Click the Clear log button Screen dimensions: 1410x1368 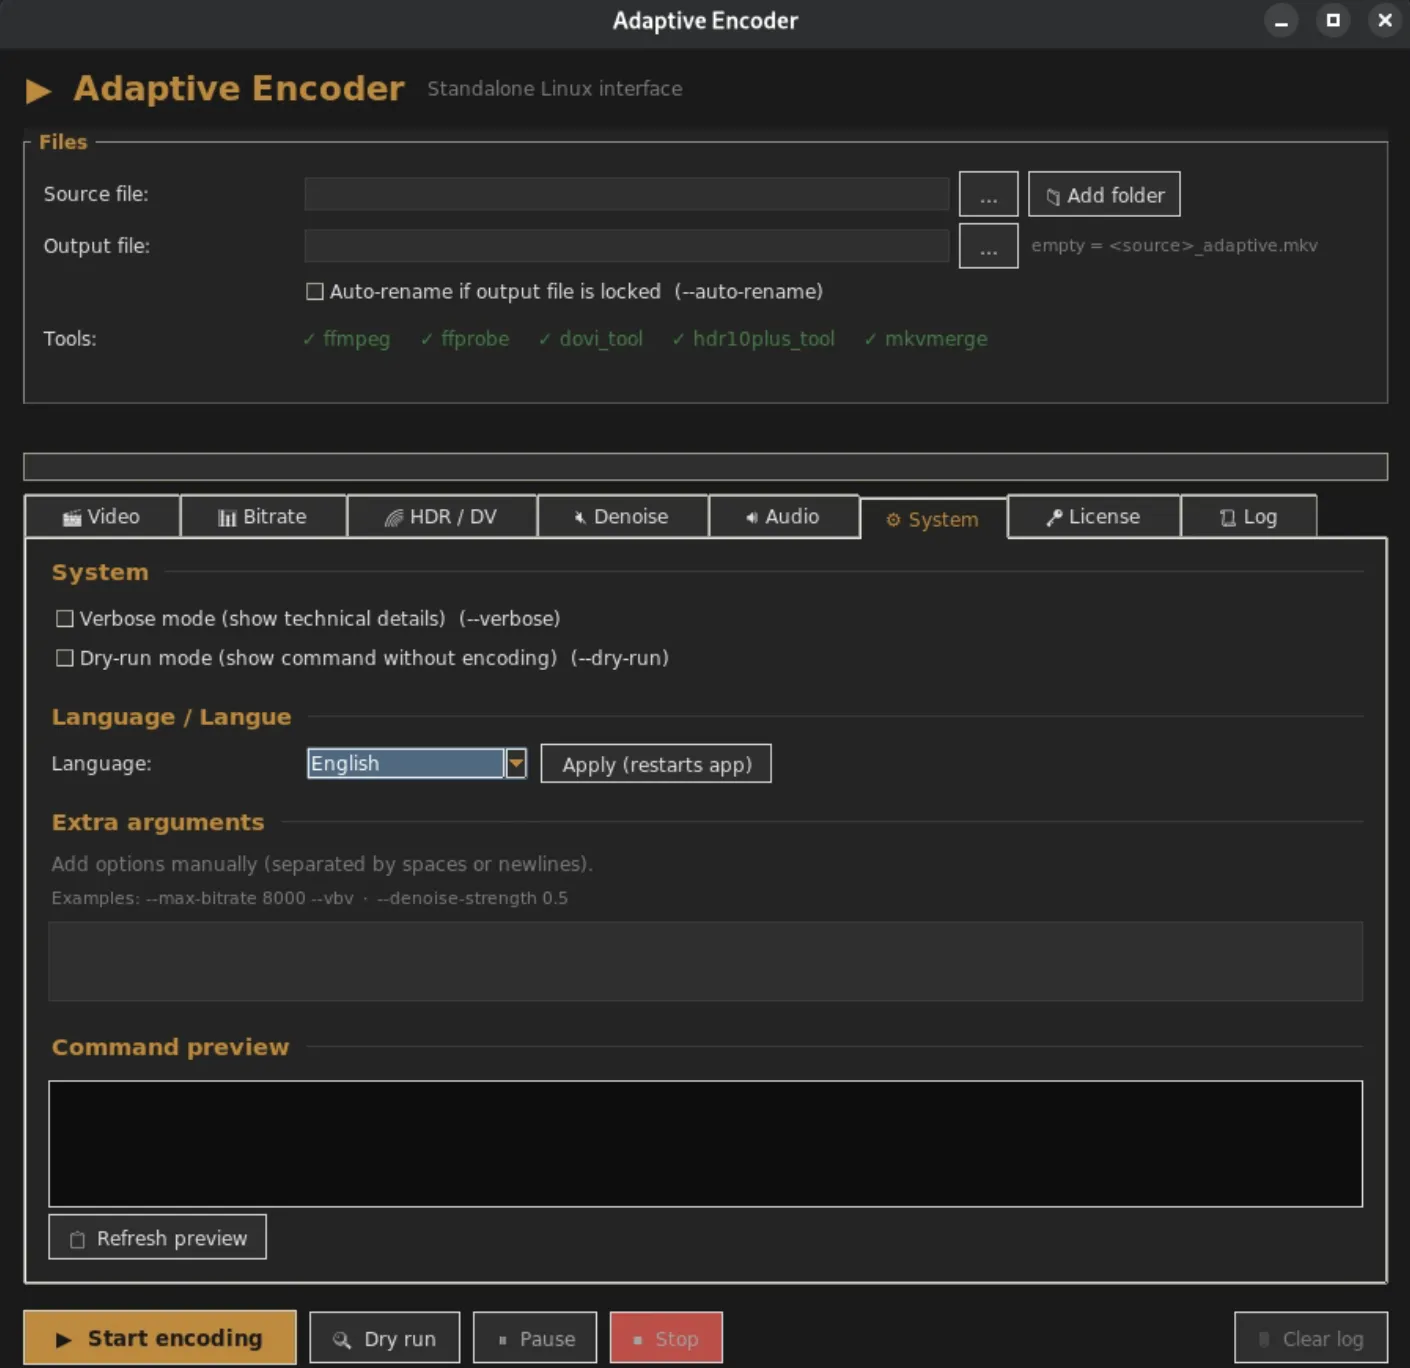1311,1339
